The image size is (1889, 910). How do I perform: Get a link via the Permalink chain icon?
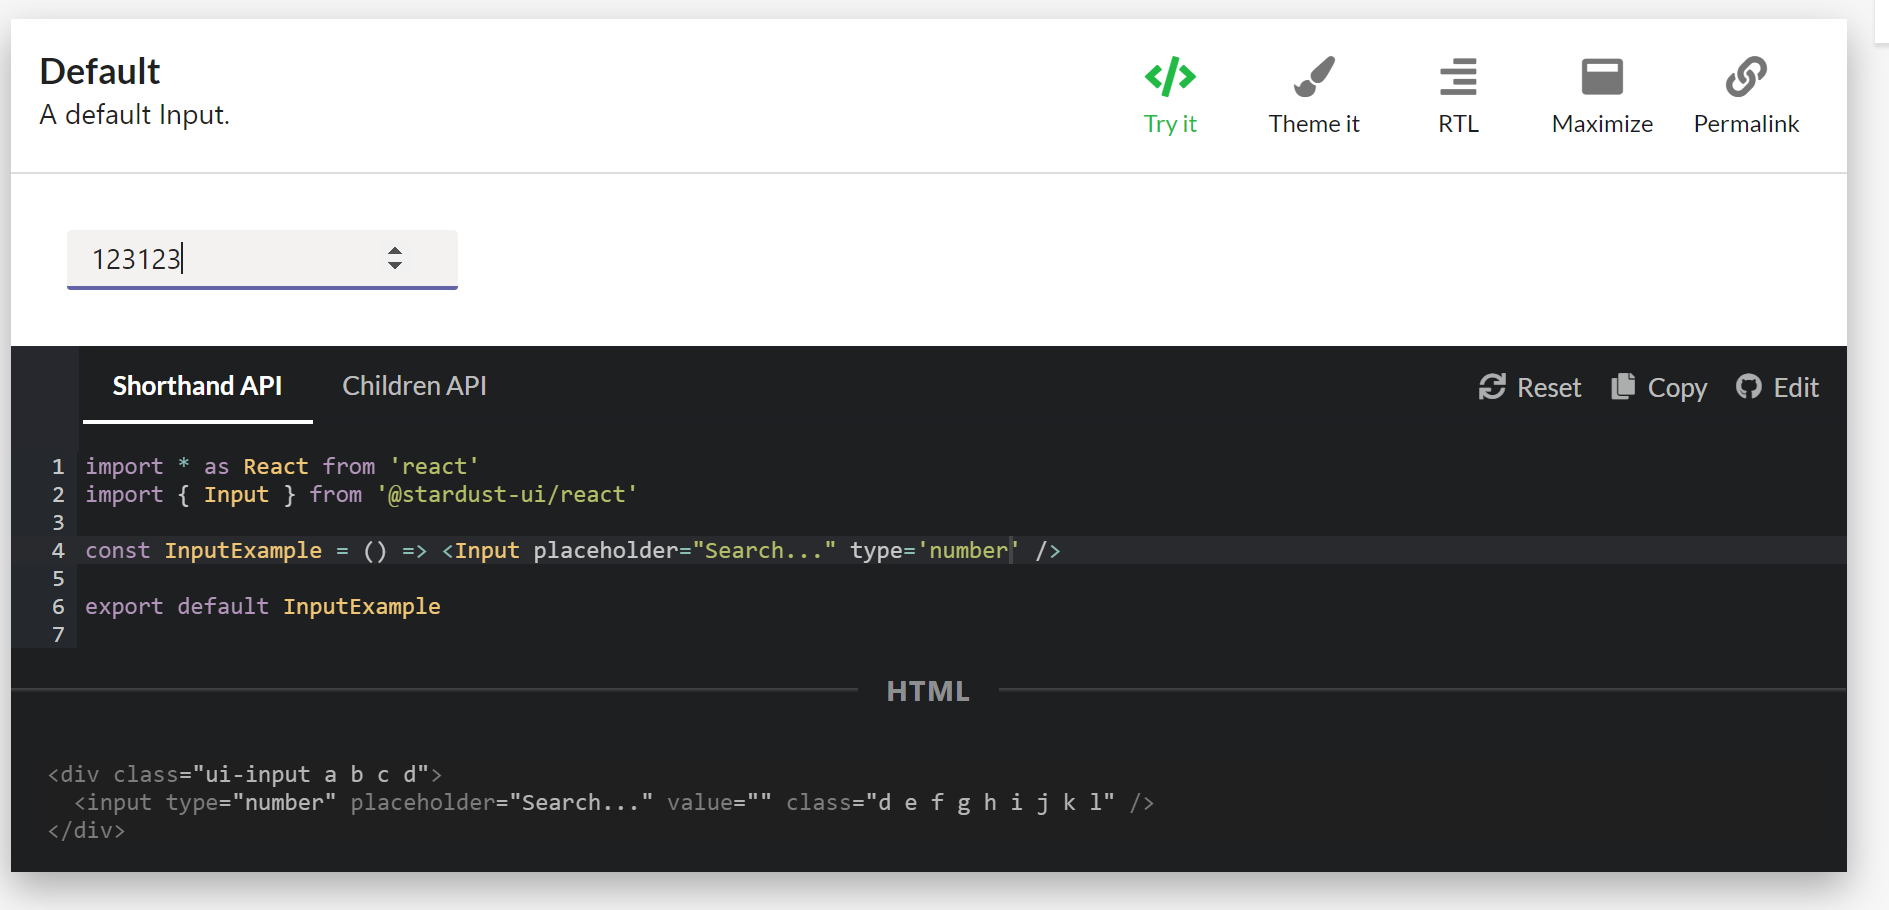pyautogui.click(x=1745, y=75)
